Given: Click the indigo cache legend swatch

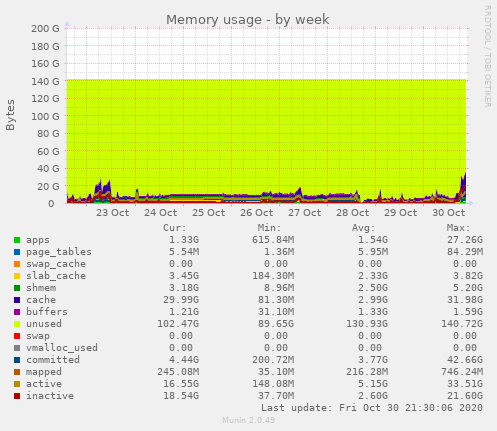Looking at the screenshot, I should point(17,300).
